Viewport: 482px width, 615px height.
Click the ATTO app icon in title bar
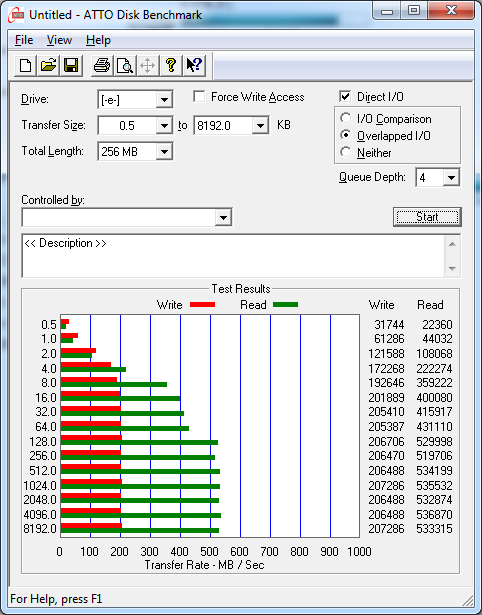(x=16, y=15)
